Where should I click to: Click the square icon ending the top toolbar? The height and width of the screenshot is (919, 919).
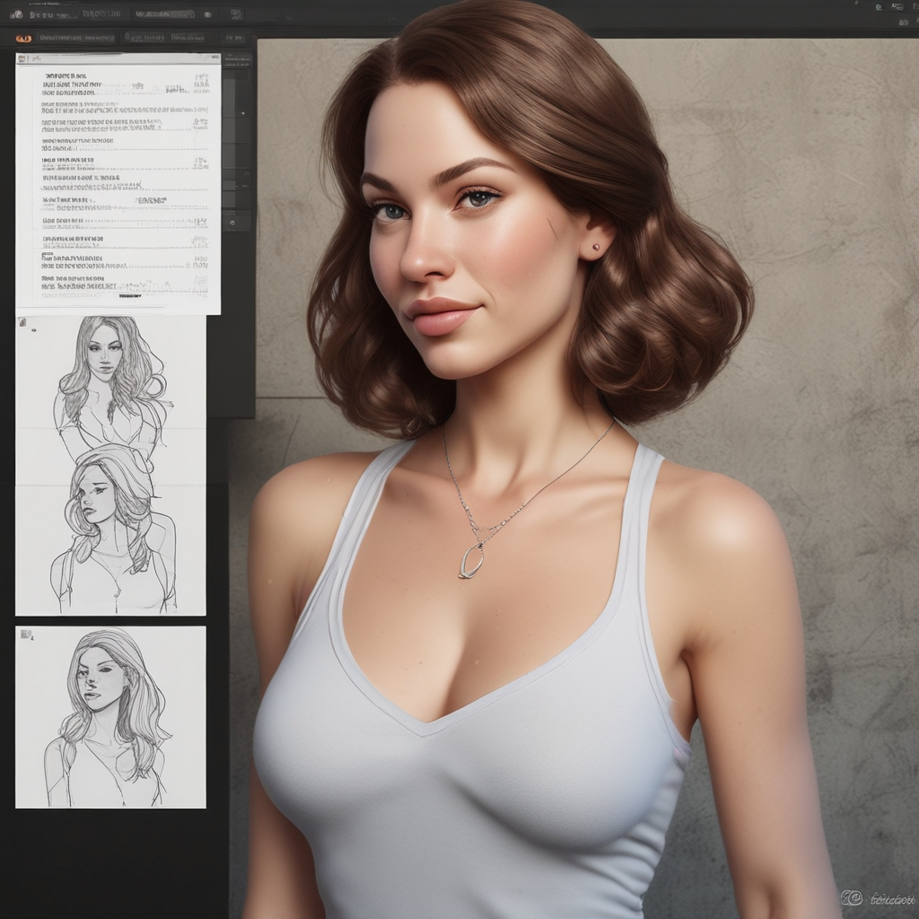tap(236, 15)
